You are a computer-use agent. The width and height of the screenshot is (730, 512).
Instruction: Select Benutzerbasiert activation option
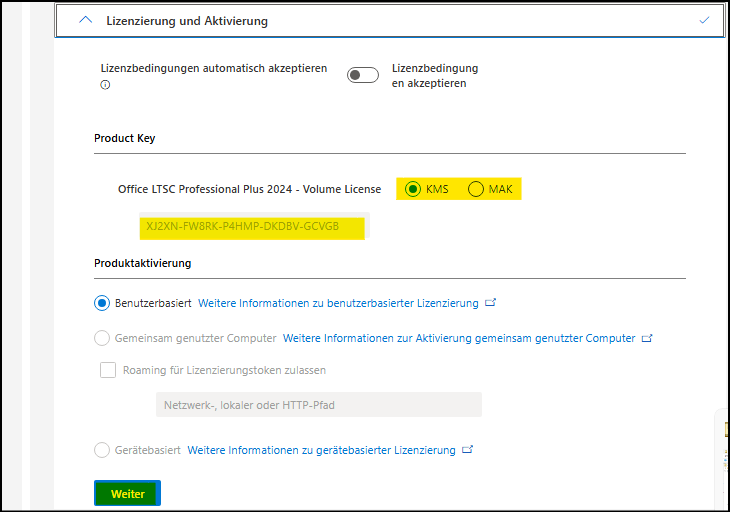102,303
